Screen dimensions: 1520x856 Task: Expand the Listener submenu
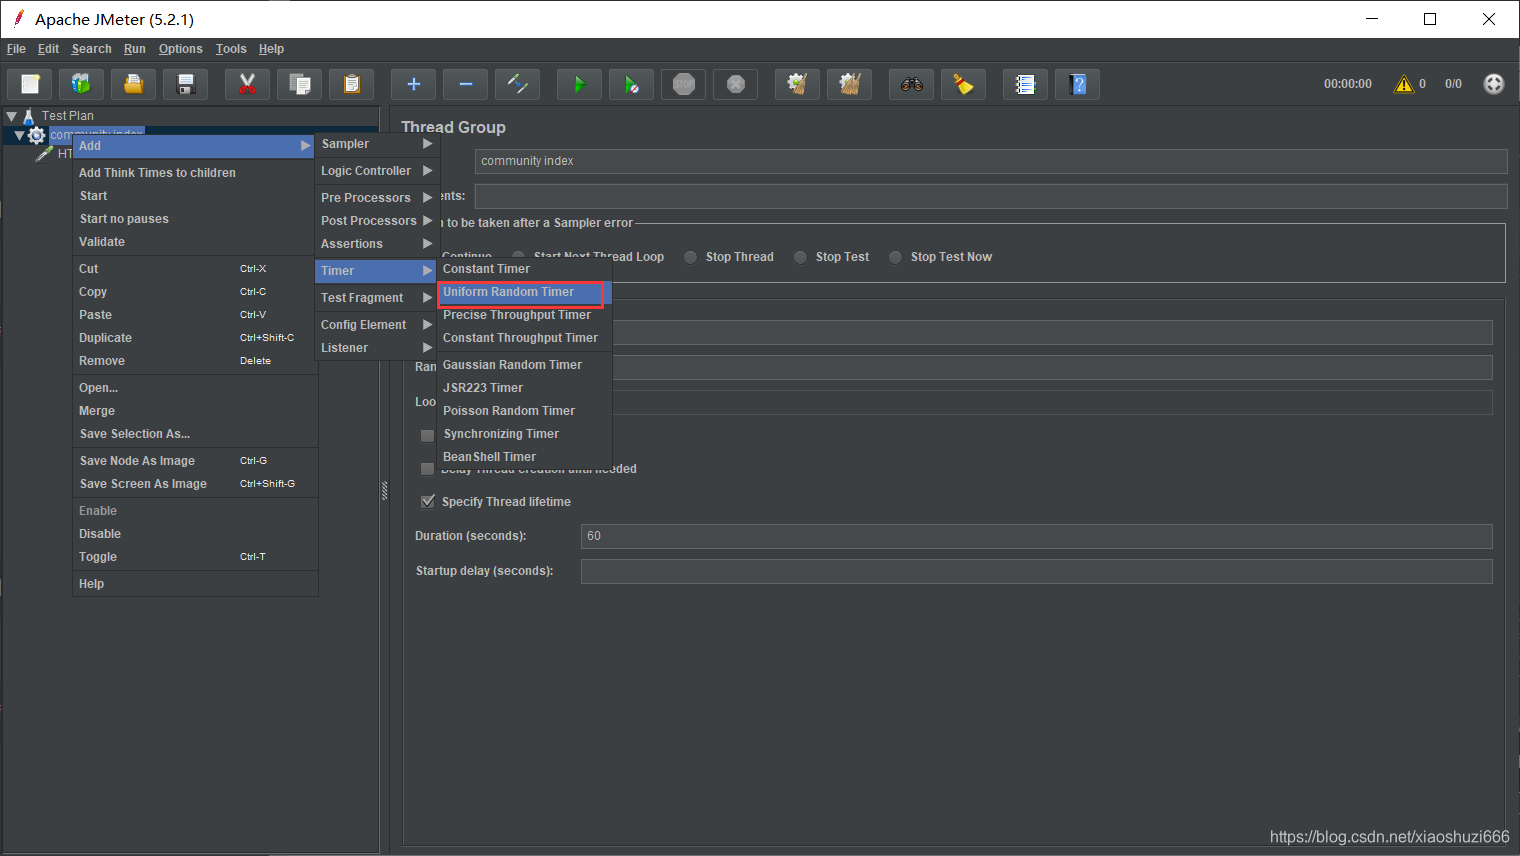coord(376,348)
